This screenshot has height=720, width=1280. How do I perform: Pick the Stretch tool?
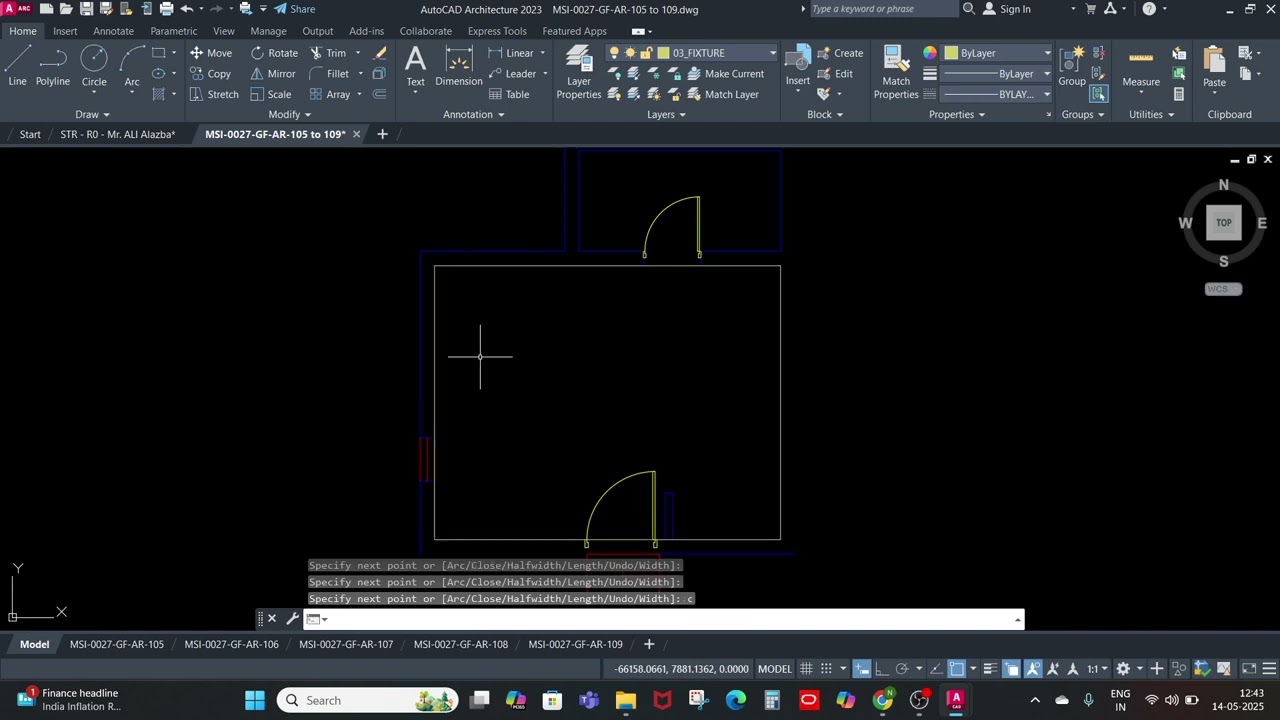click(214, 94)
